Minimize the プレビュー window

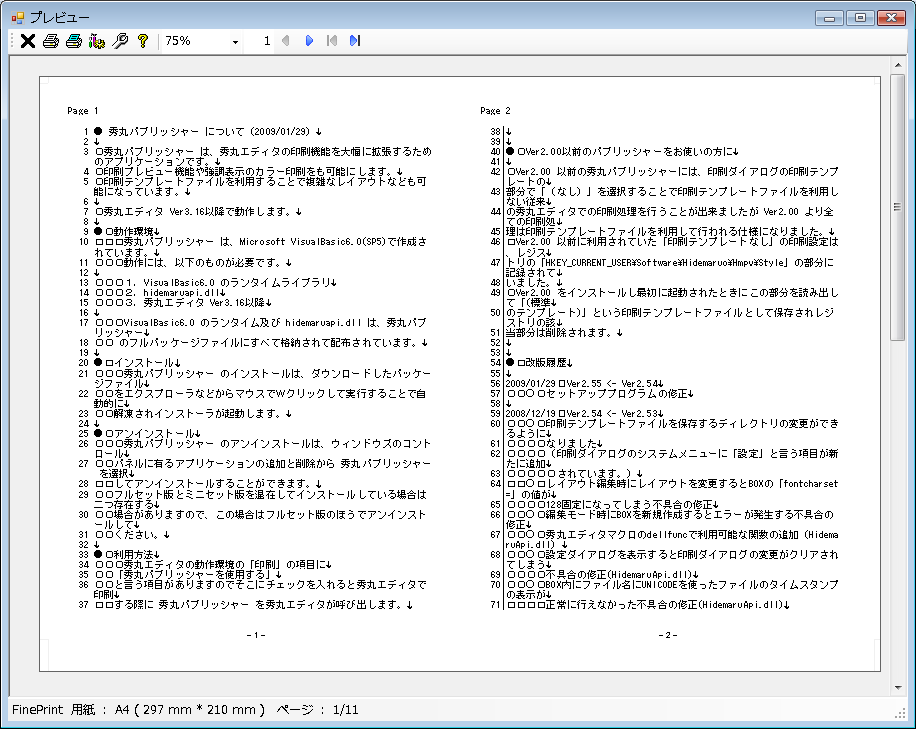829,17
